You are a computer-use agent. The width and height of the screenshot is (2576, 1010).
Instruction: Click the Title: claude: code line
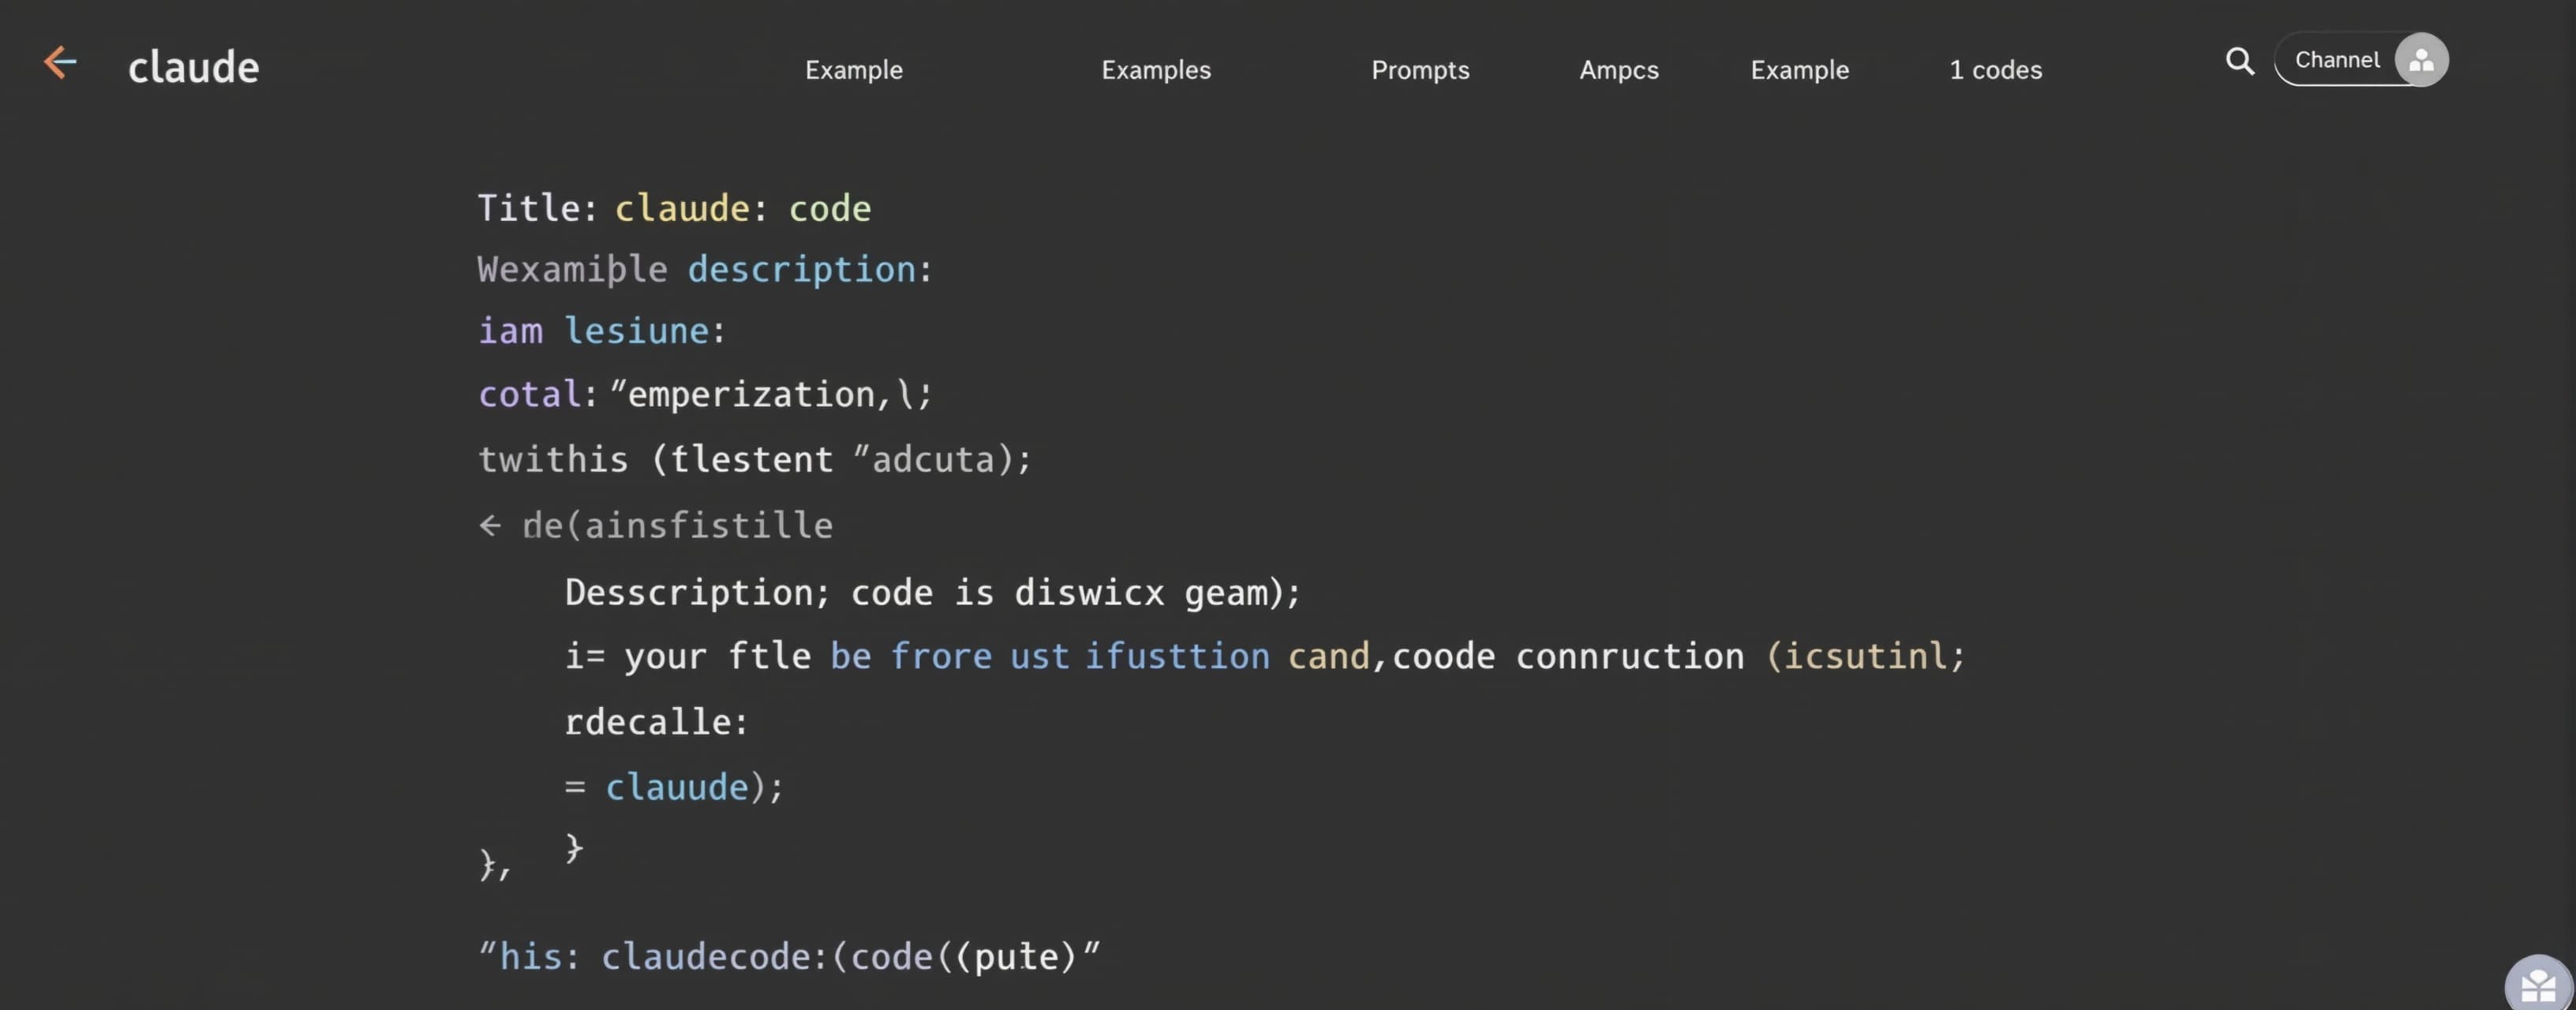[x=673, y=208]
